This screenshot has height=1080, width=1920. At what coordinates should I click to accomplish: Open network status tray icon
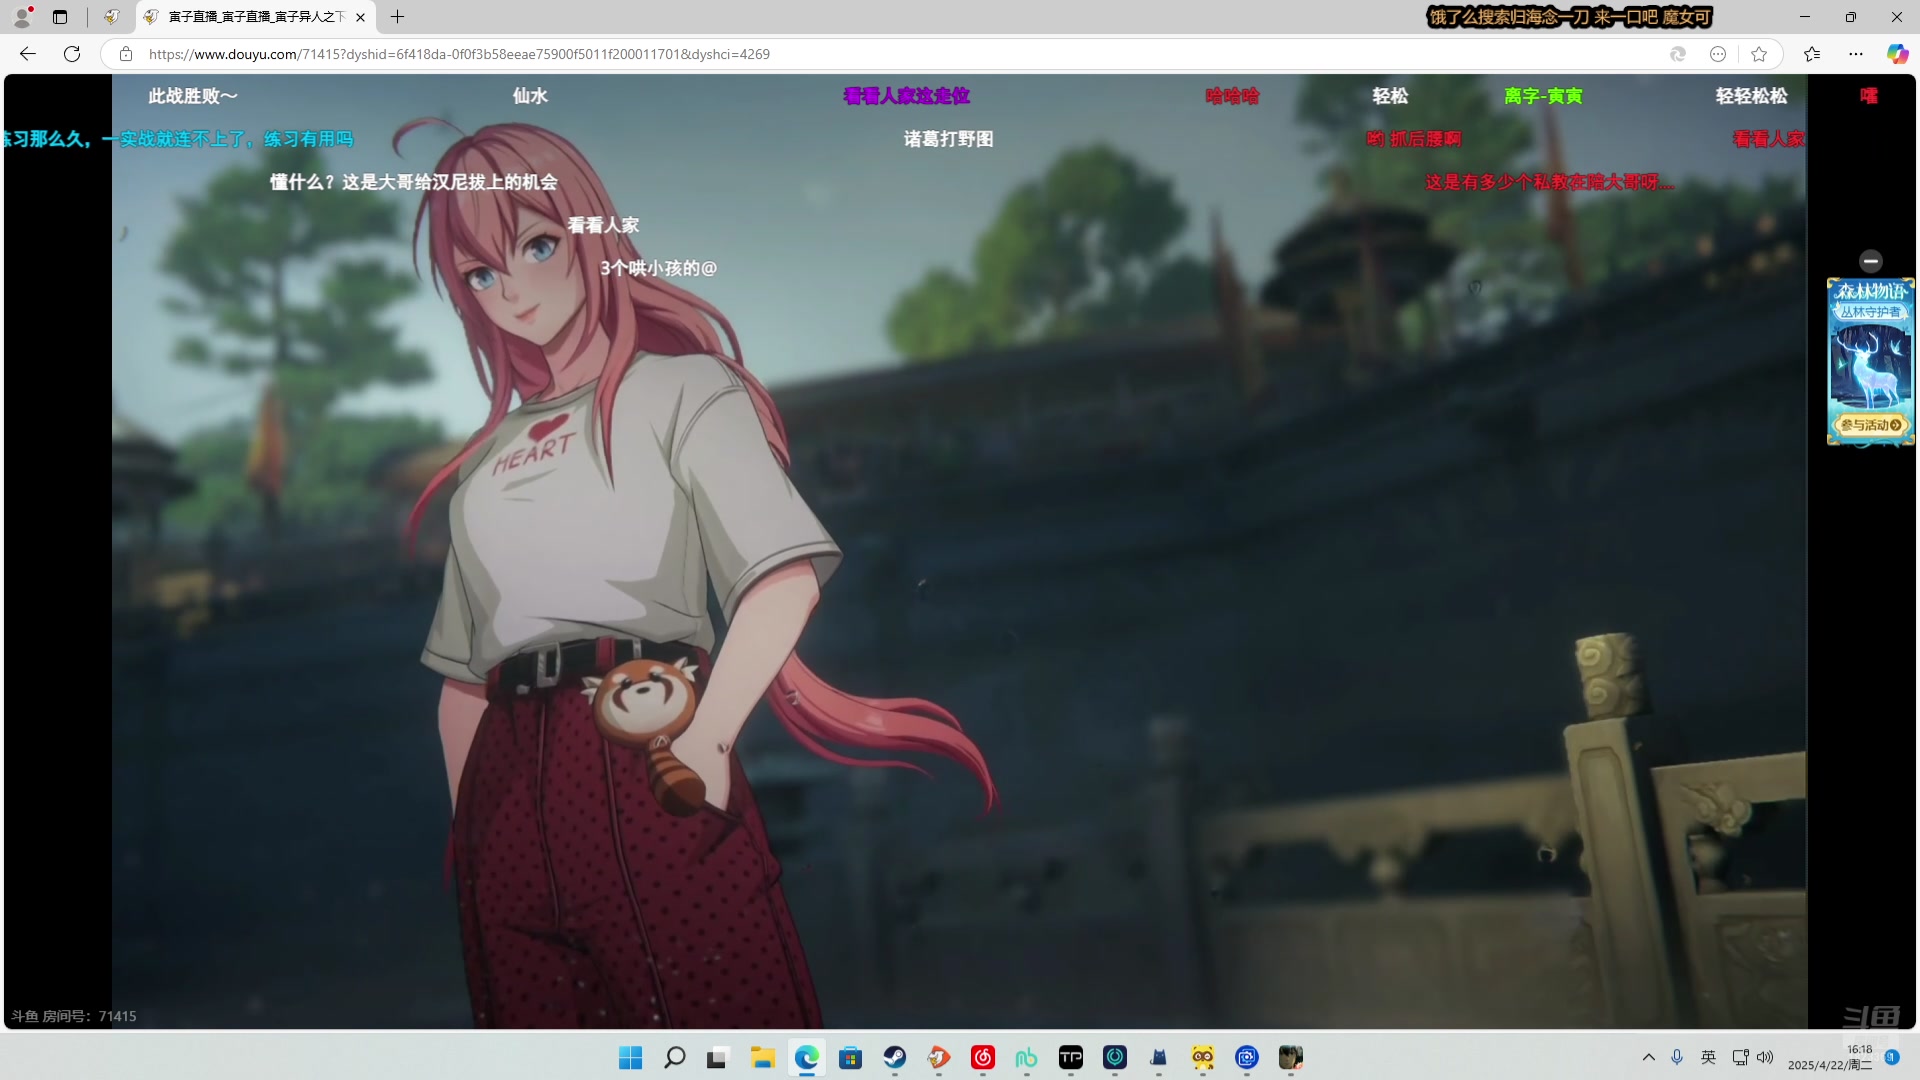tap(1741, 1057)
